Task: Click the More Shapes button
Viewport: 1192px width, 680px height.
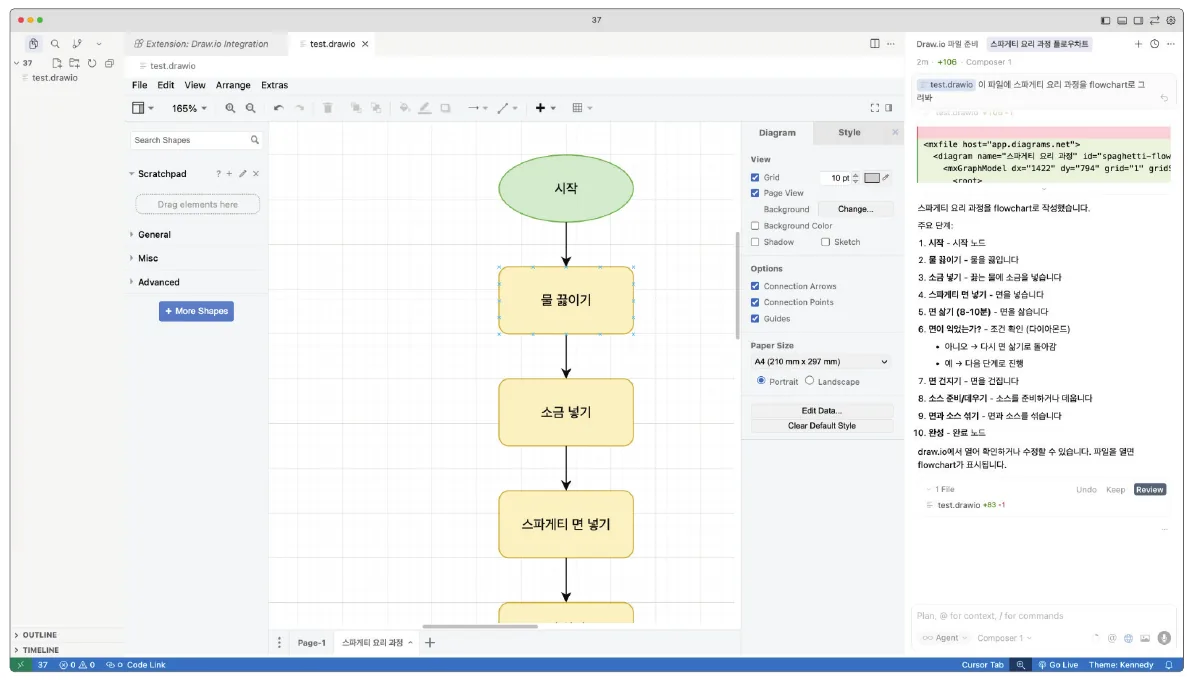Action: [x=196, y=311]
